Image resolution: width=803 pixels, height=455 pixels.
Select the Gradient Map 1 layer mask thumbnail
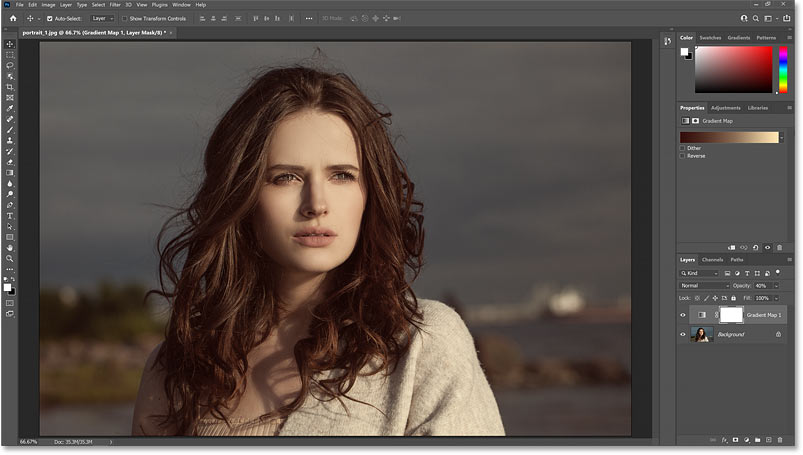tap(731, 315)
